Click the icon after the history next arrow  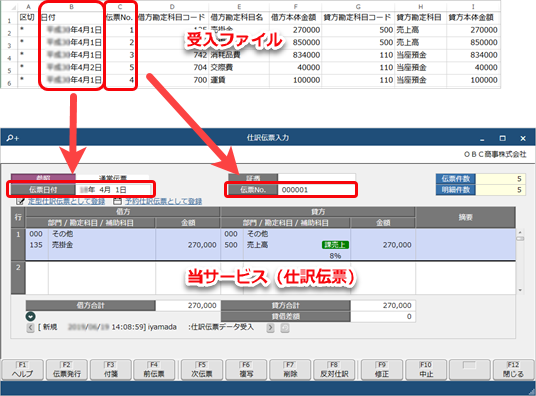click(285, 328)
